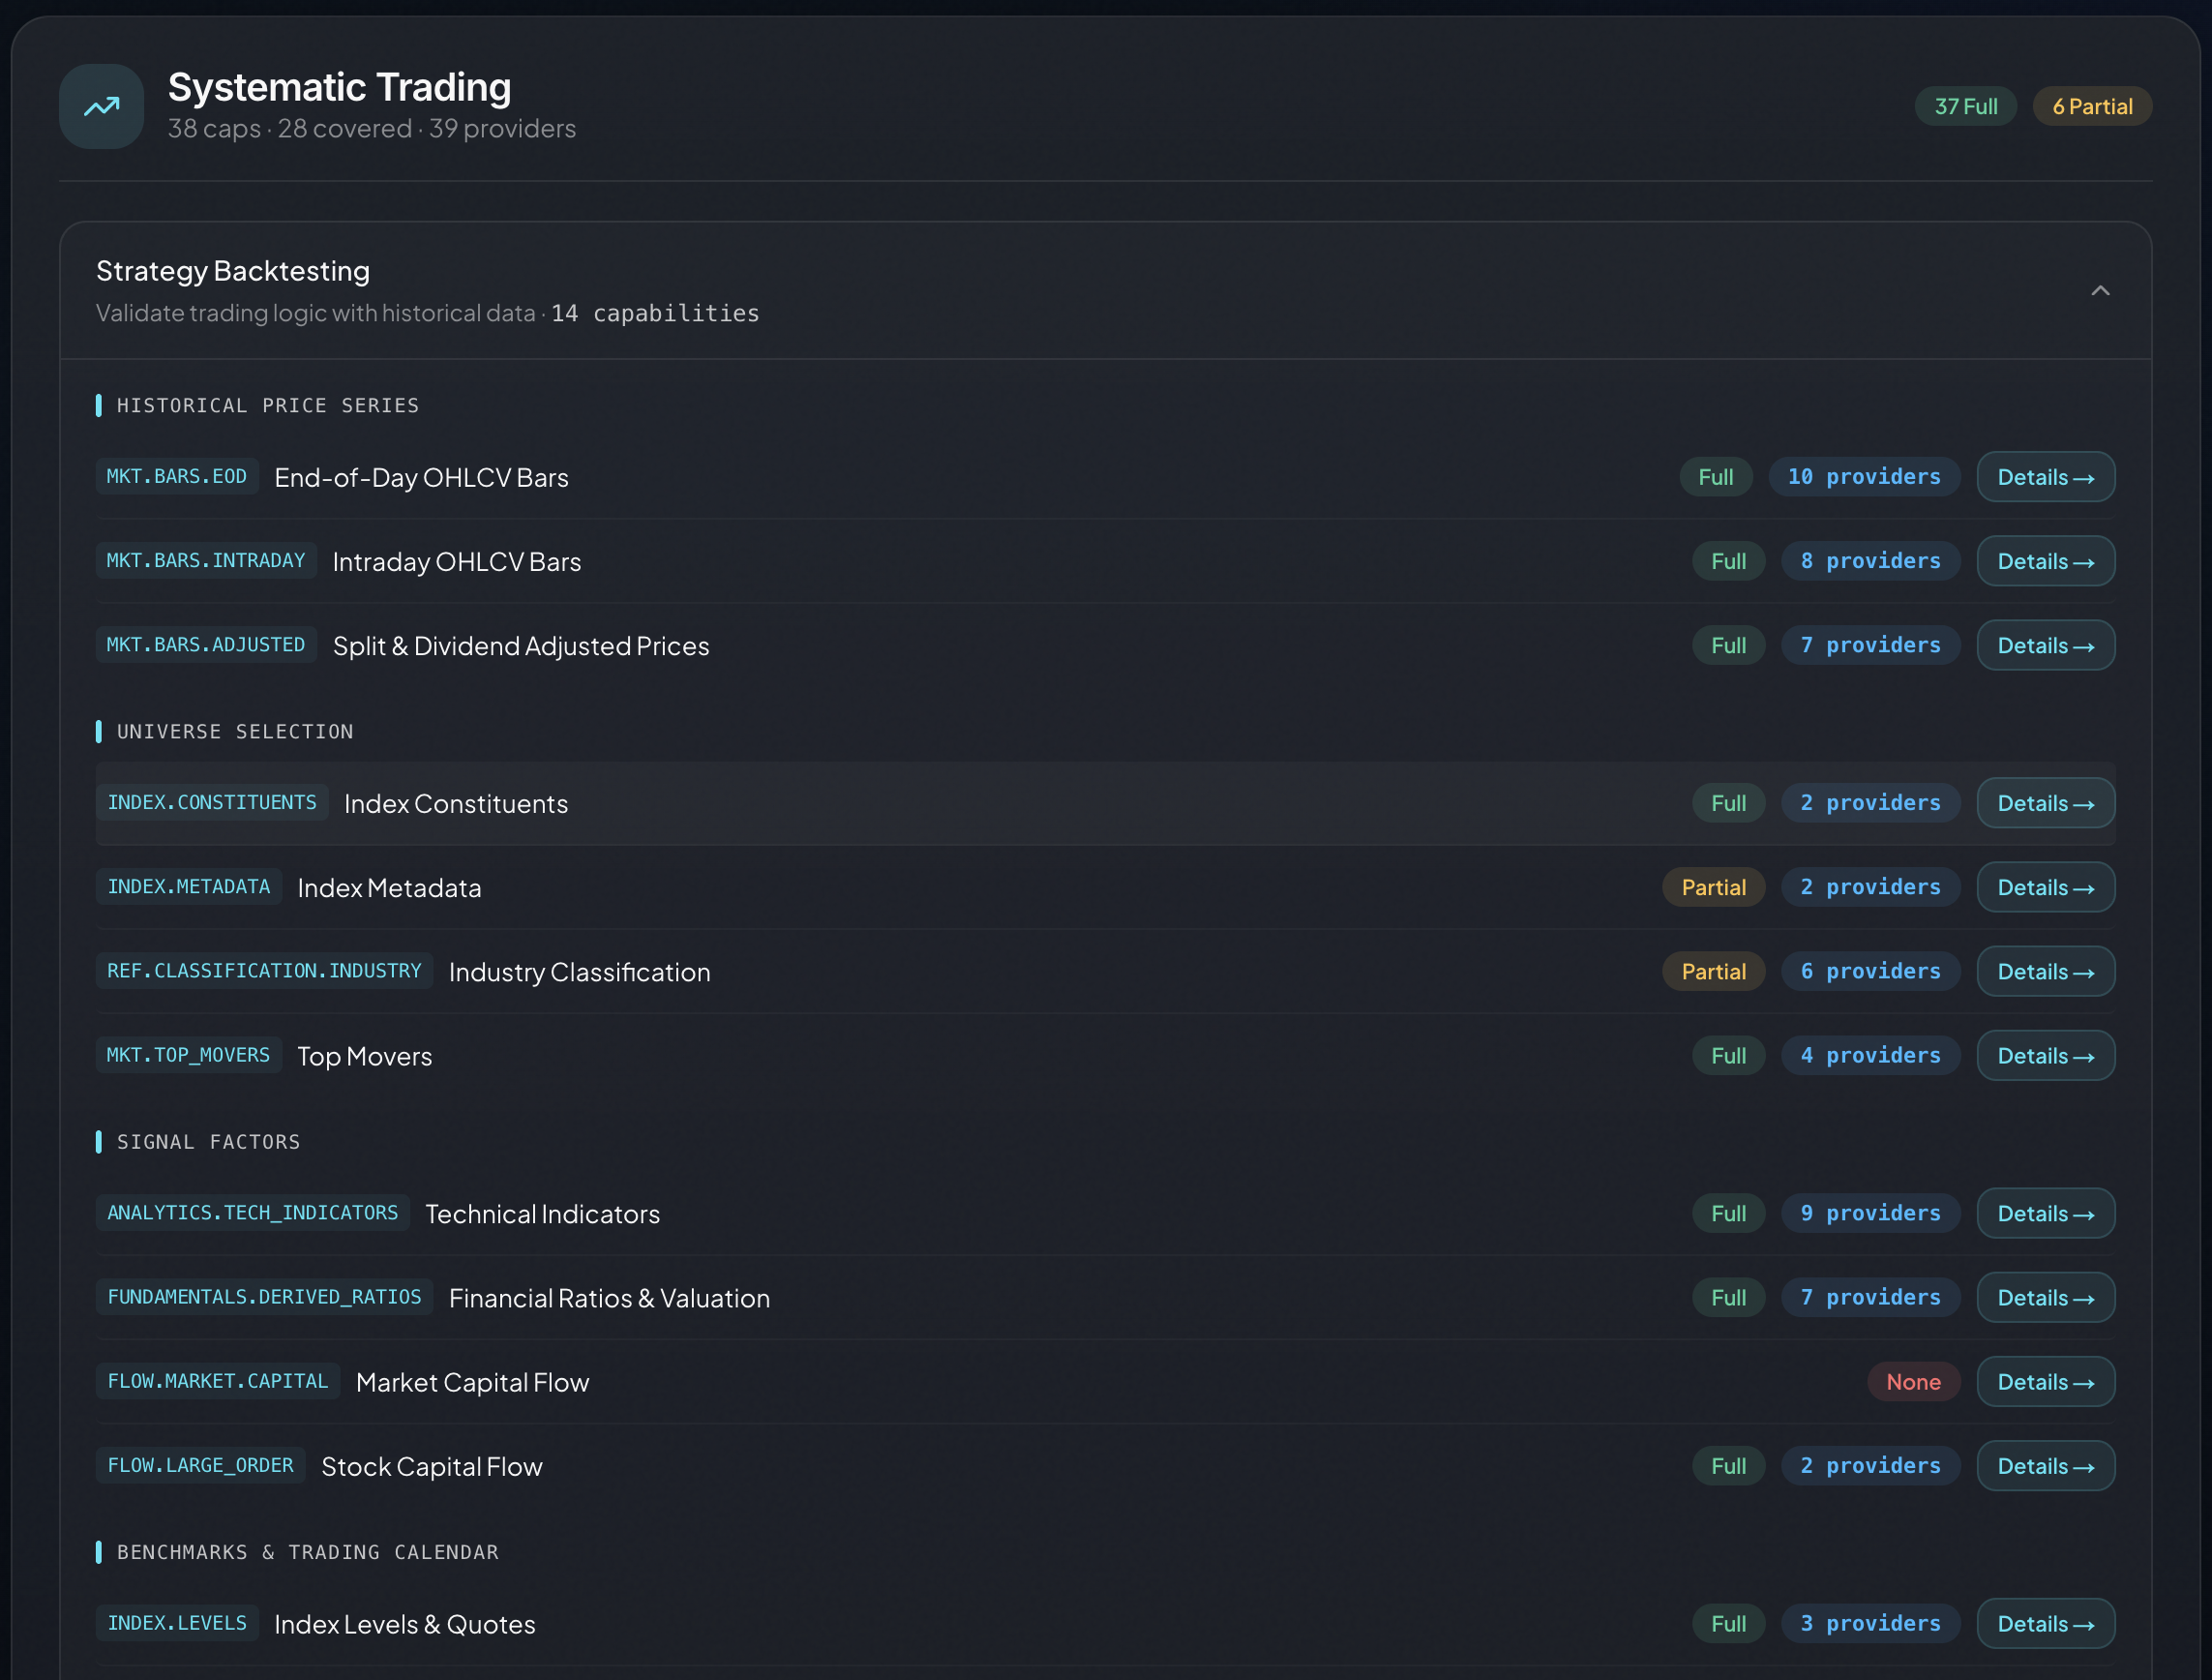Click 6 providers for Industry Classification
2212x1680 pixels.
[1869, 971]
